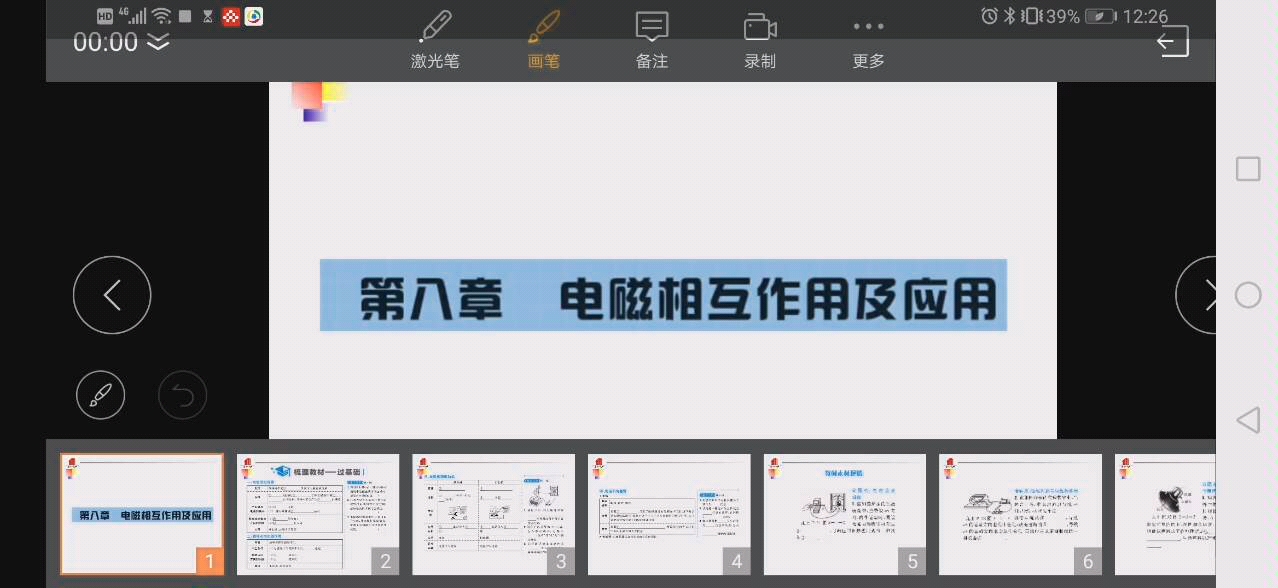The image size is (1278, 588).
Task: Advance to next slide with right arrow
Action: click(x=1210, y=295)
